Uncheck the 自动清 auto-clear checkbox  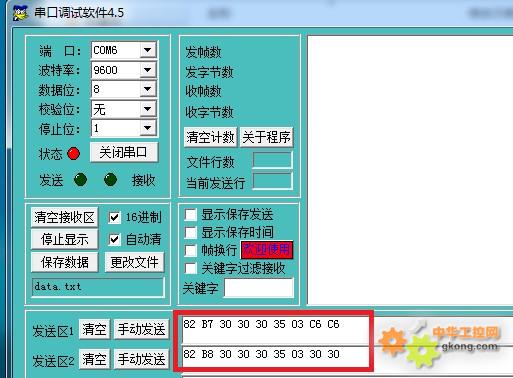tap(114, 239)
